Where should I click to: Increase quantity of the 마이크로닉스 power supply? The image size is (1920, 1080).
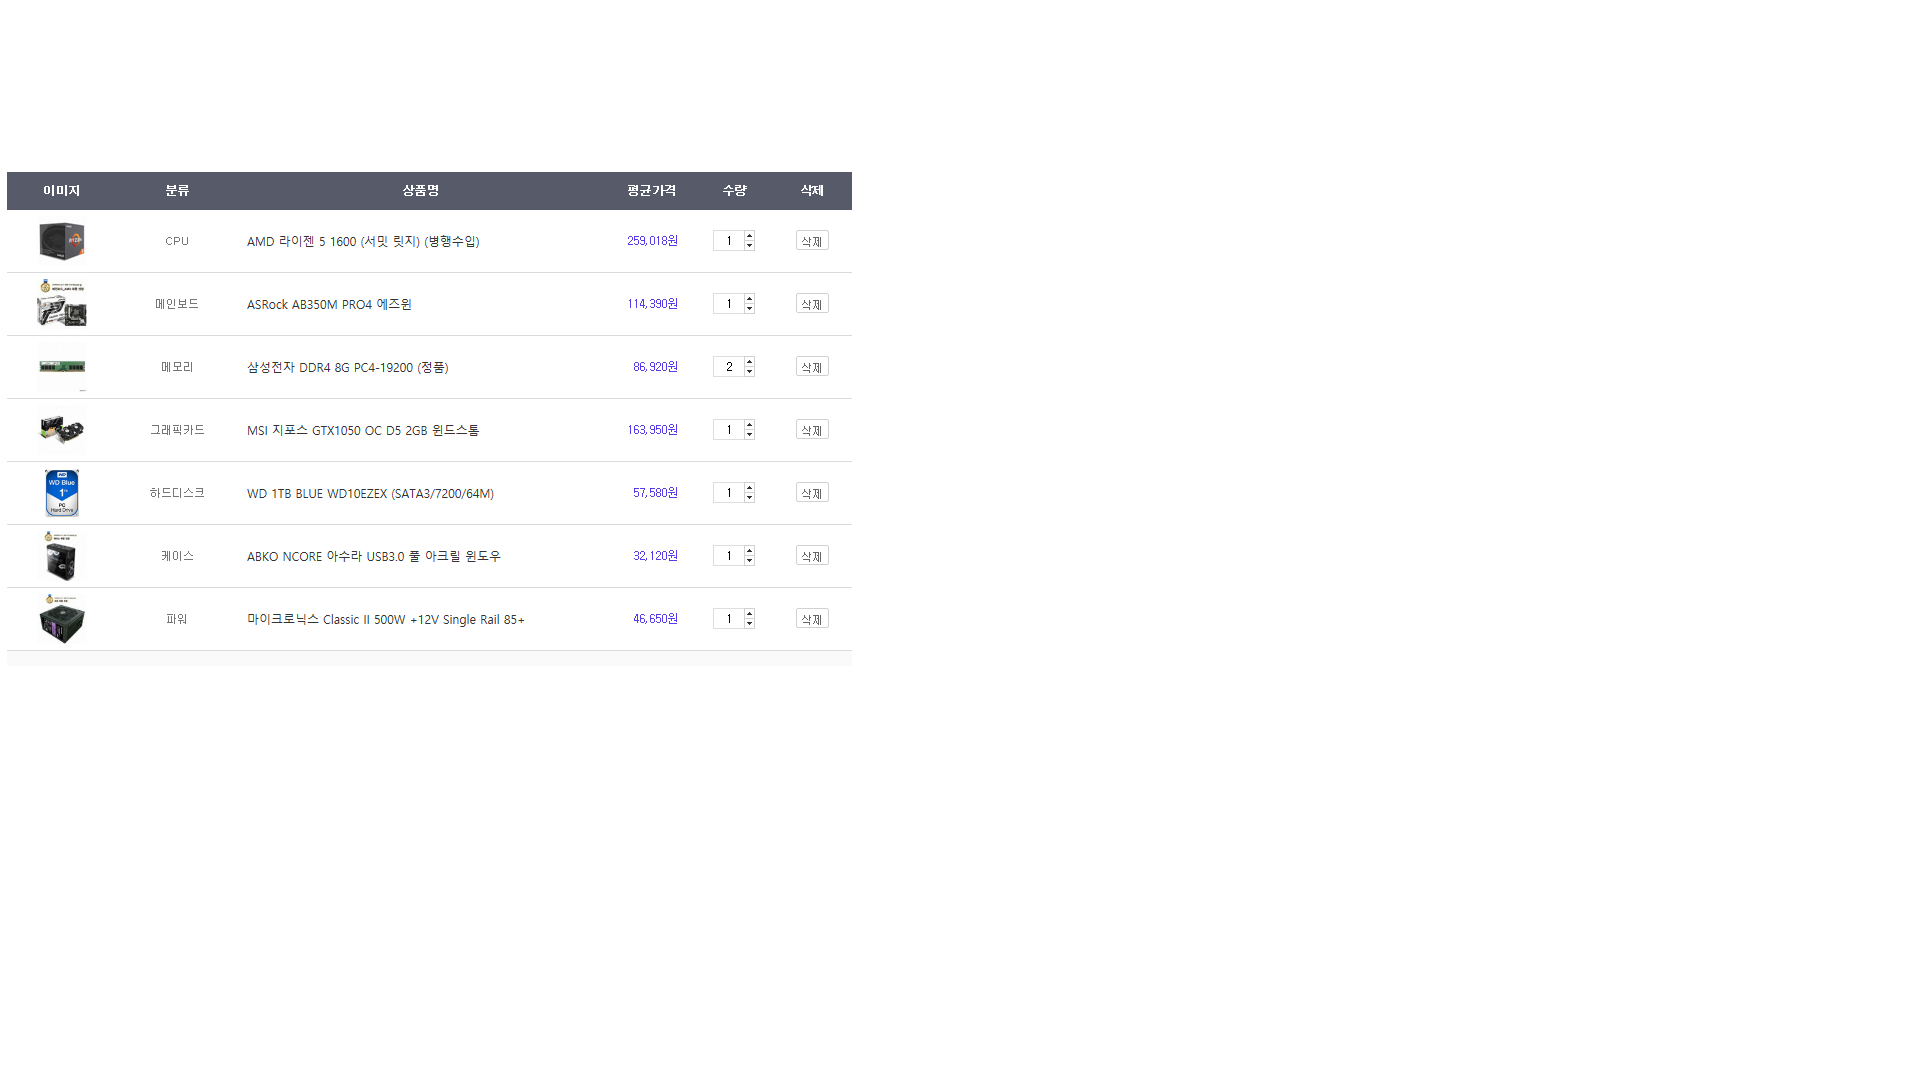tap(750, 614)
